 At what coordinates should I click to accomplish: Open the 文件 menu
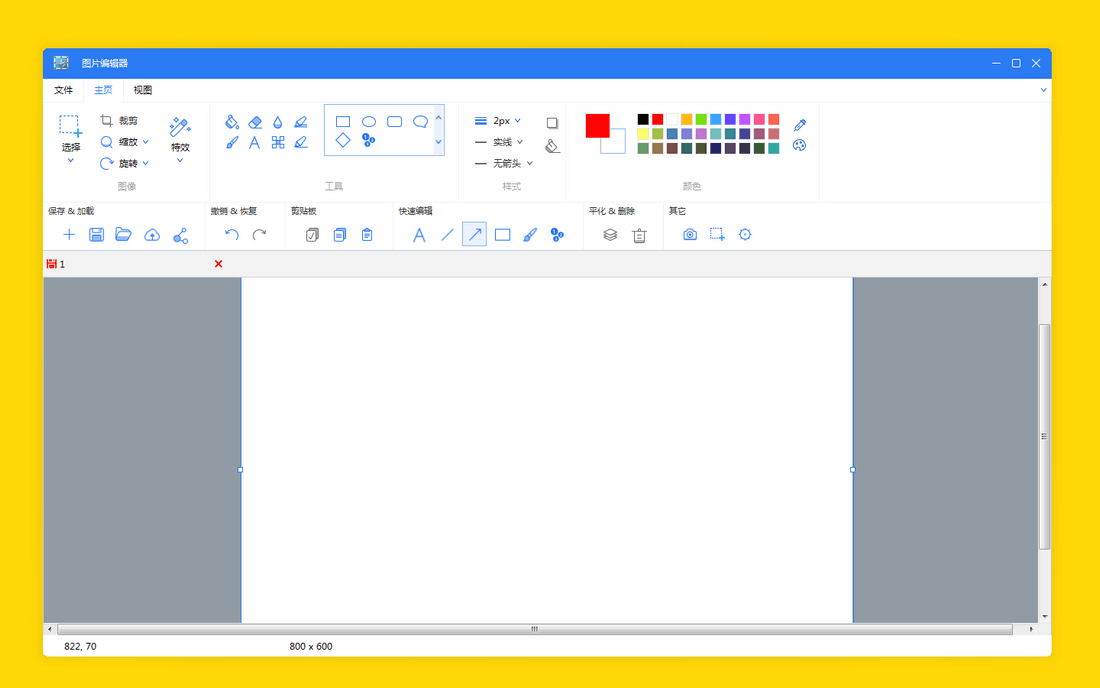click(63, 90)
